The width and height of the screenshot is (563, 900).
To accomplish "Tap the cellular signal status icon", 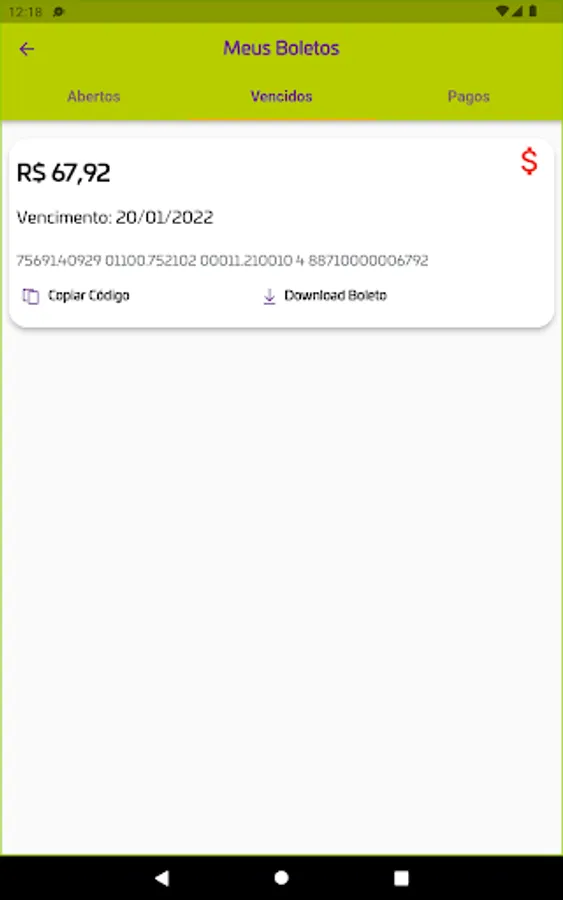I will point(517,11).
